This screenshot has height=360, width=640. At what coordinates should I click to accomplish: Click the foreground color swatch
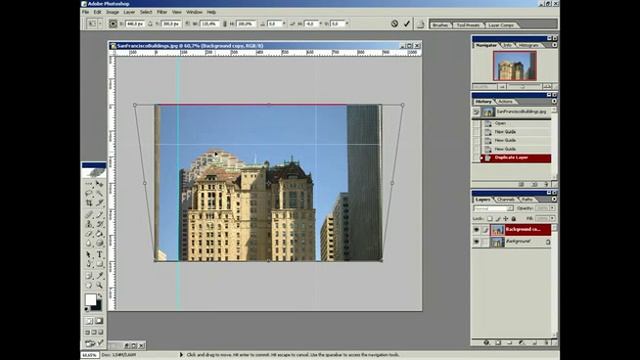point(91,299)
